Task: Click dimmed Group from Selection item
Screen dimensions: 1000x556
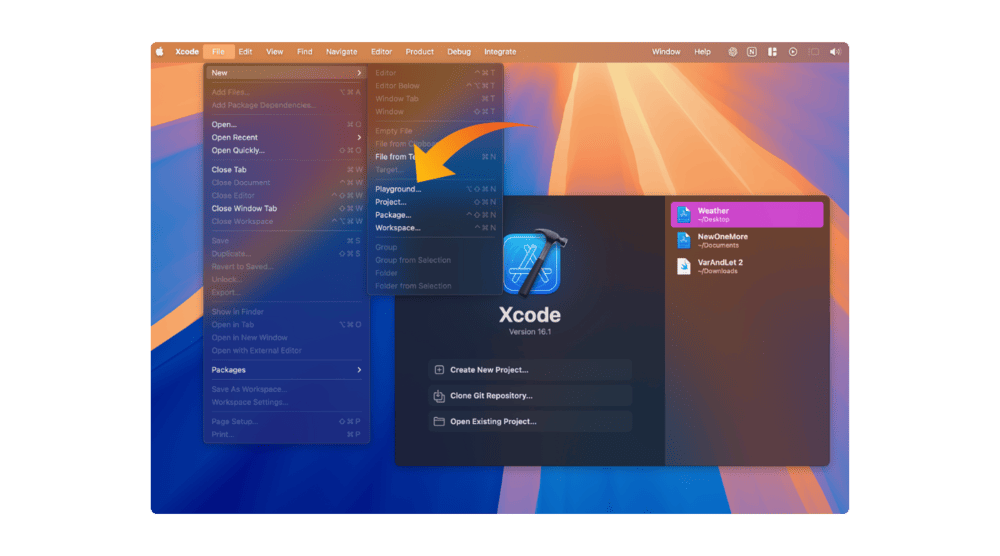Action: 435,260
